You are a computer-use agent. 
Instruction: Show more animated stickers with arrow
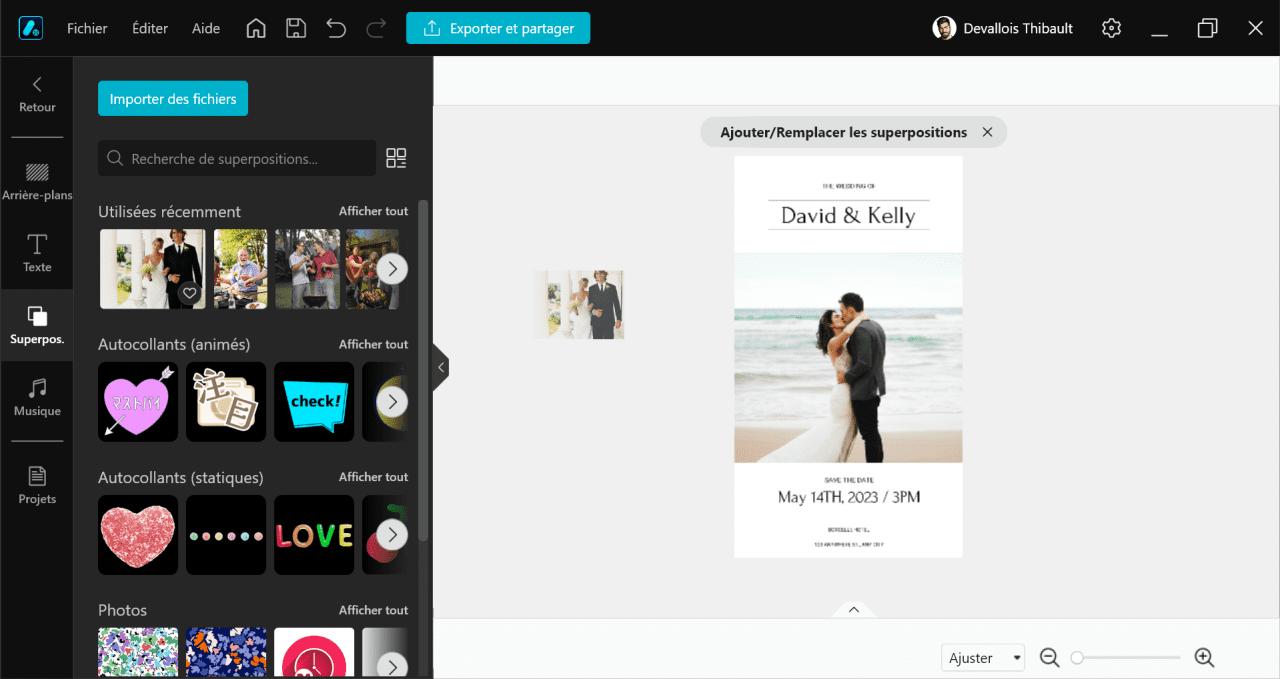coord(392,402)
